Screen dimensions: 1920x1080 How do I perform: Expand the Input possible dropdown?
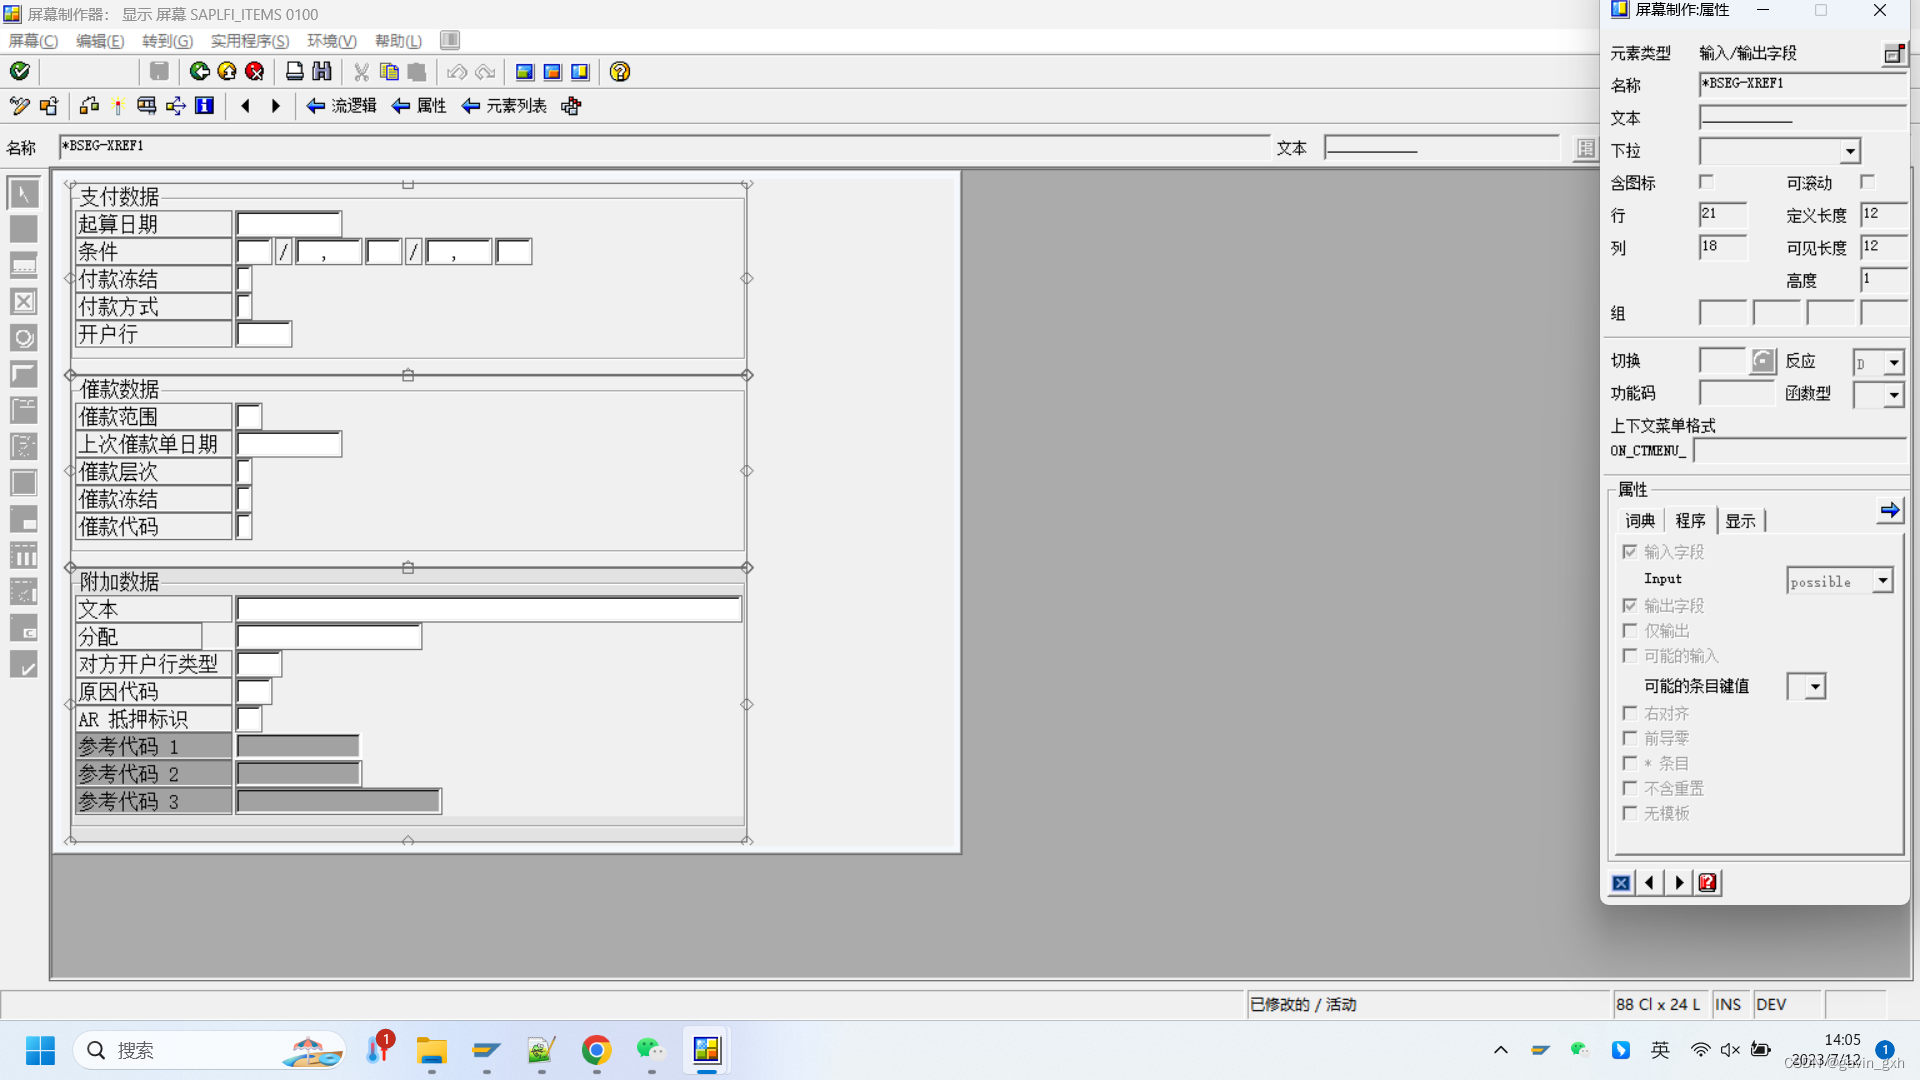(1882, 581)
